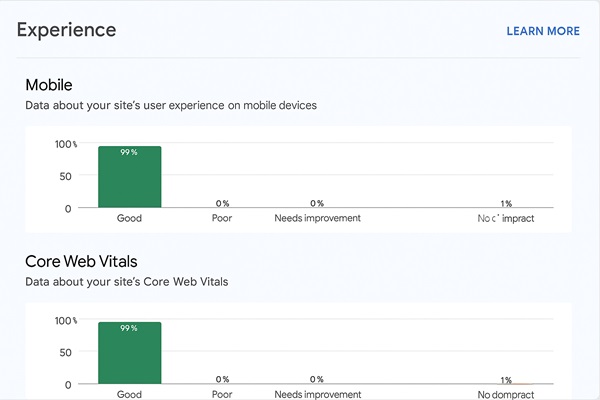Click the 100% axis label in Mobile chart

(x=66, y=144)
